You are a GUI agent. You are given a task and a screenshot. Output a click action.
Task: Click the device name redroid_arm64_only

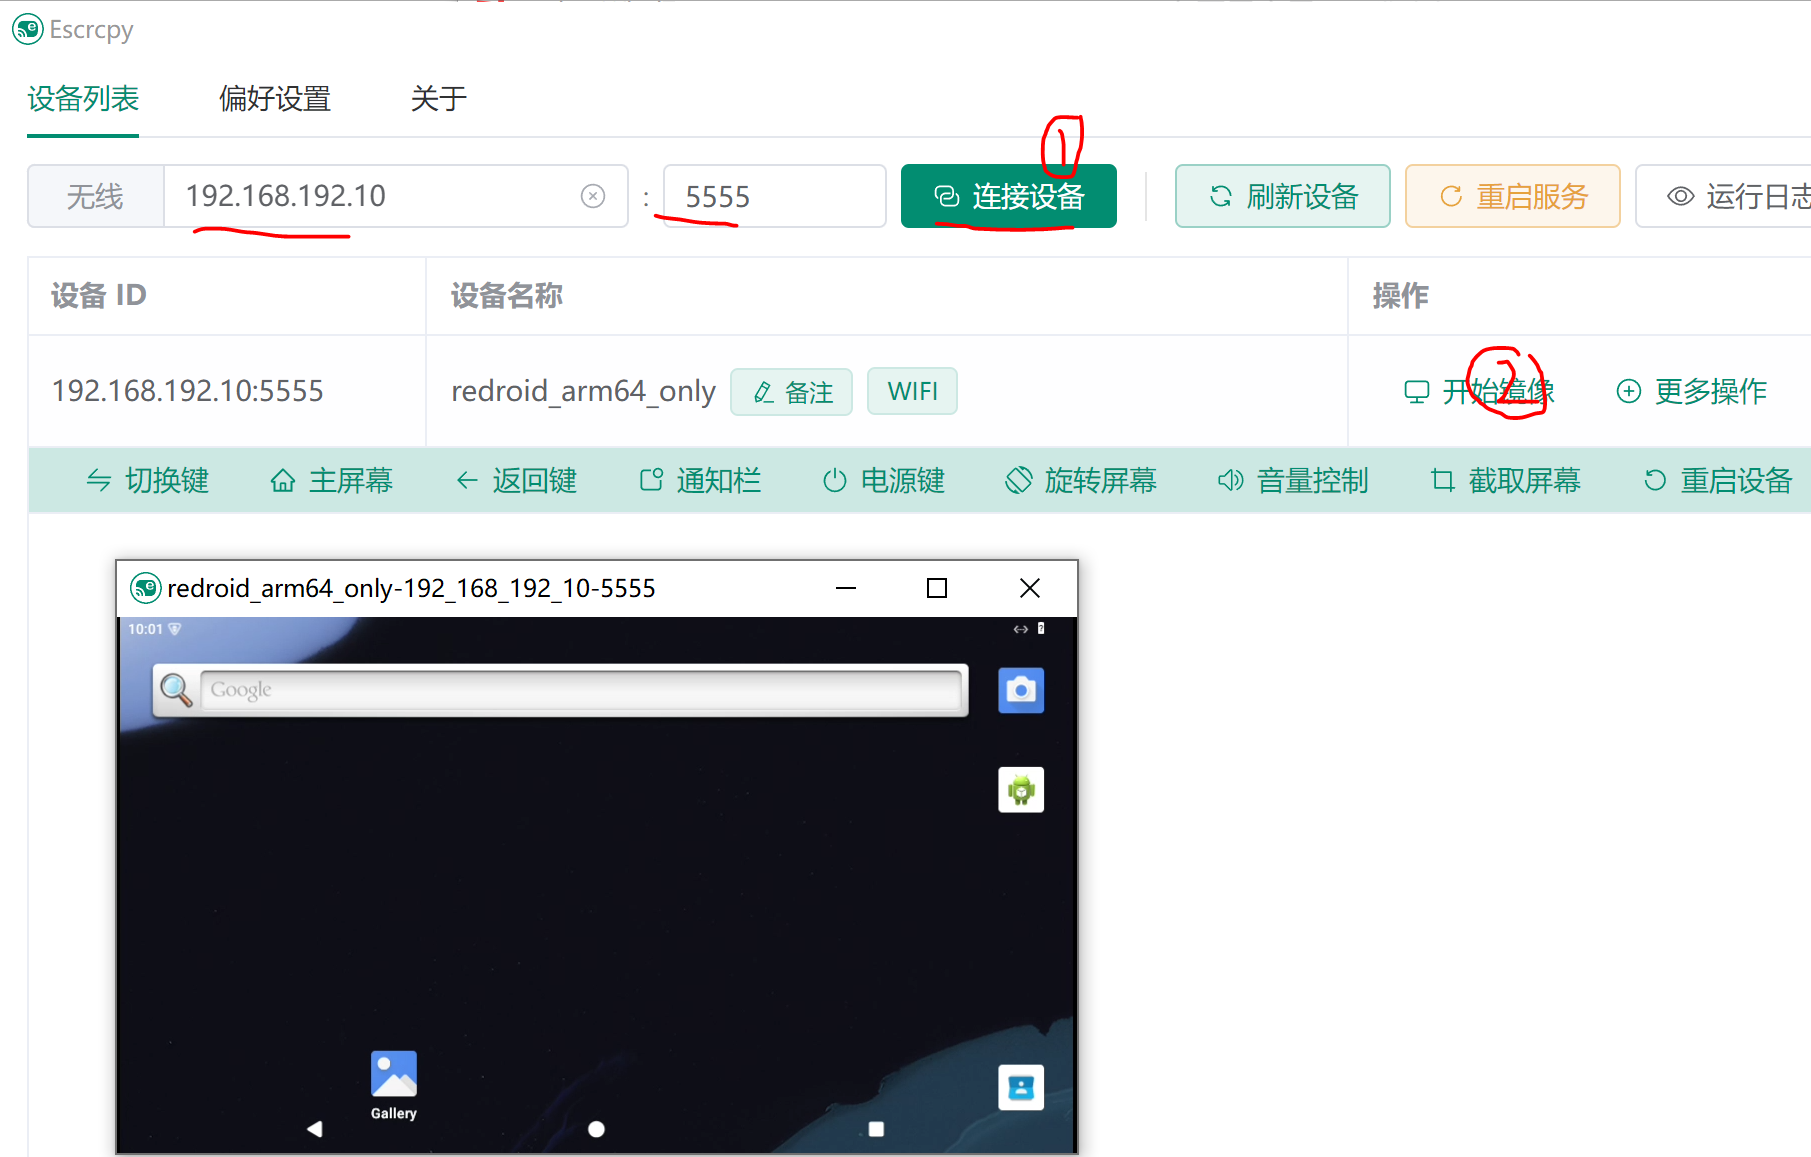[583, 391]
